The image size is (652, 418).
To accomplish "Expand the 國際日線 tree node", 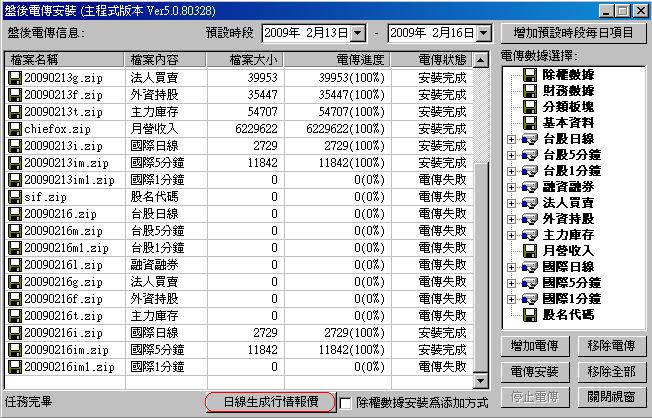I will coord(511,267).
